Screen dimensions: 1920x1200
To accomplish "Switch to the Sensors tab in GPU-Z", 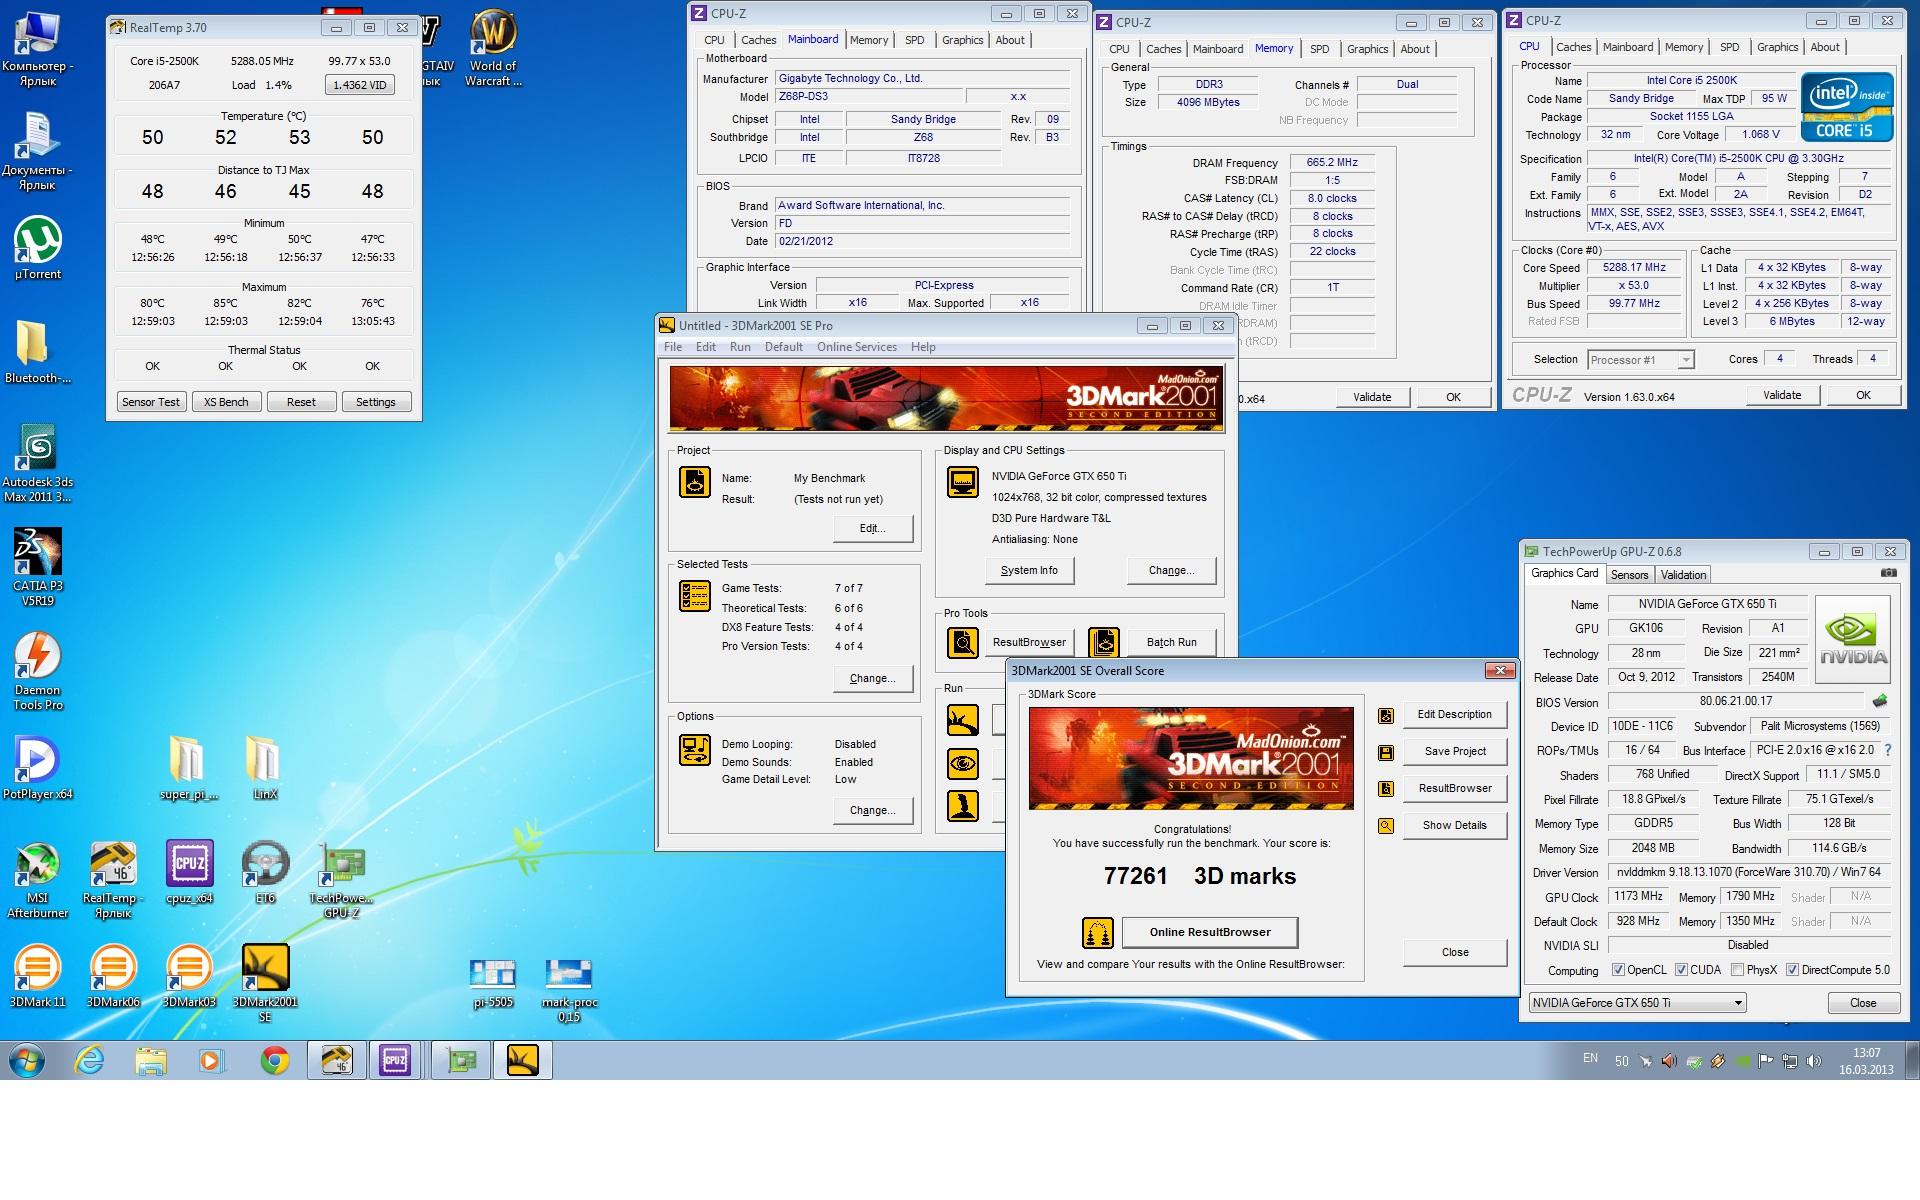I will [1629, 575].
